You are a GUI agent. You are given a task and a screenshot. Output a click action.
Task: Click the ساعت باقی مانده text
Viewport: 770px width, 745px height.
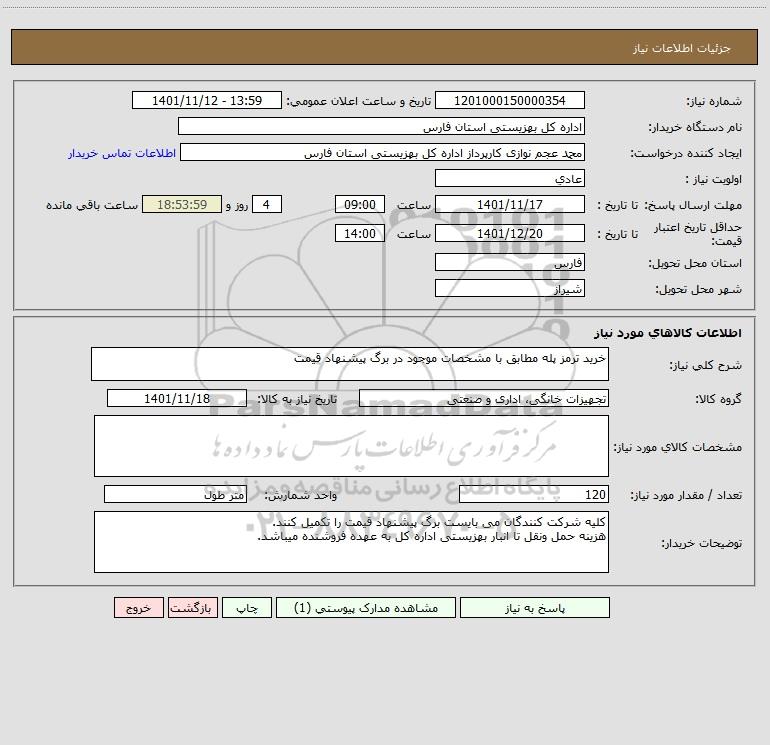[x=92, y=205]
